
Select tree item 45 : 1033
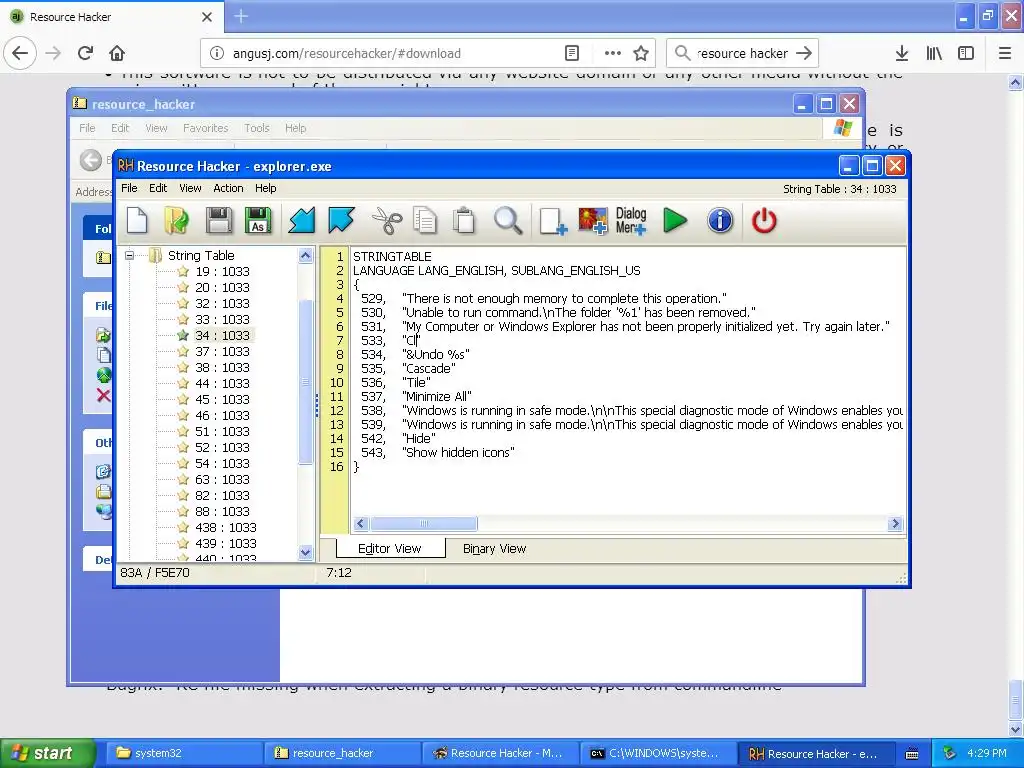(222, 400)
